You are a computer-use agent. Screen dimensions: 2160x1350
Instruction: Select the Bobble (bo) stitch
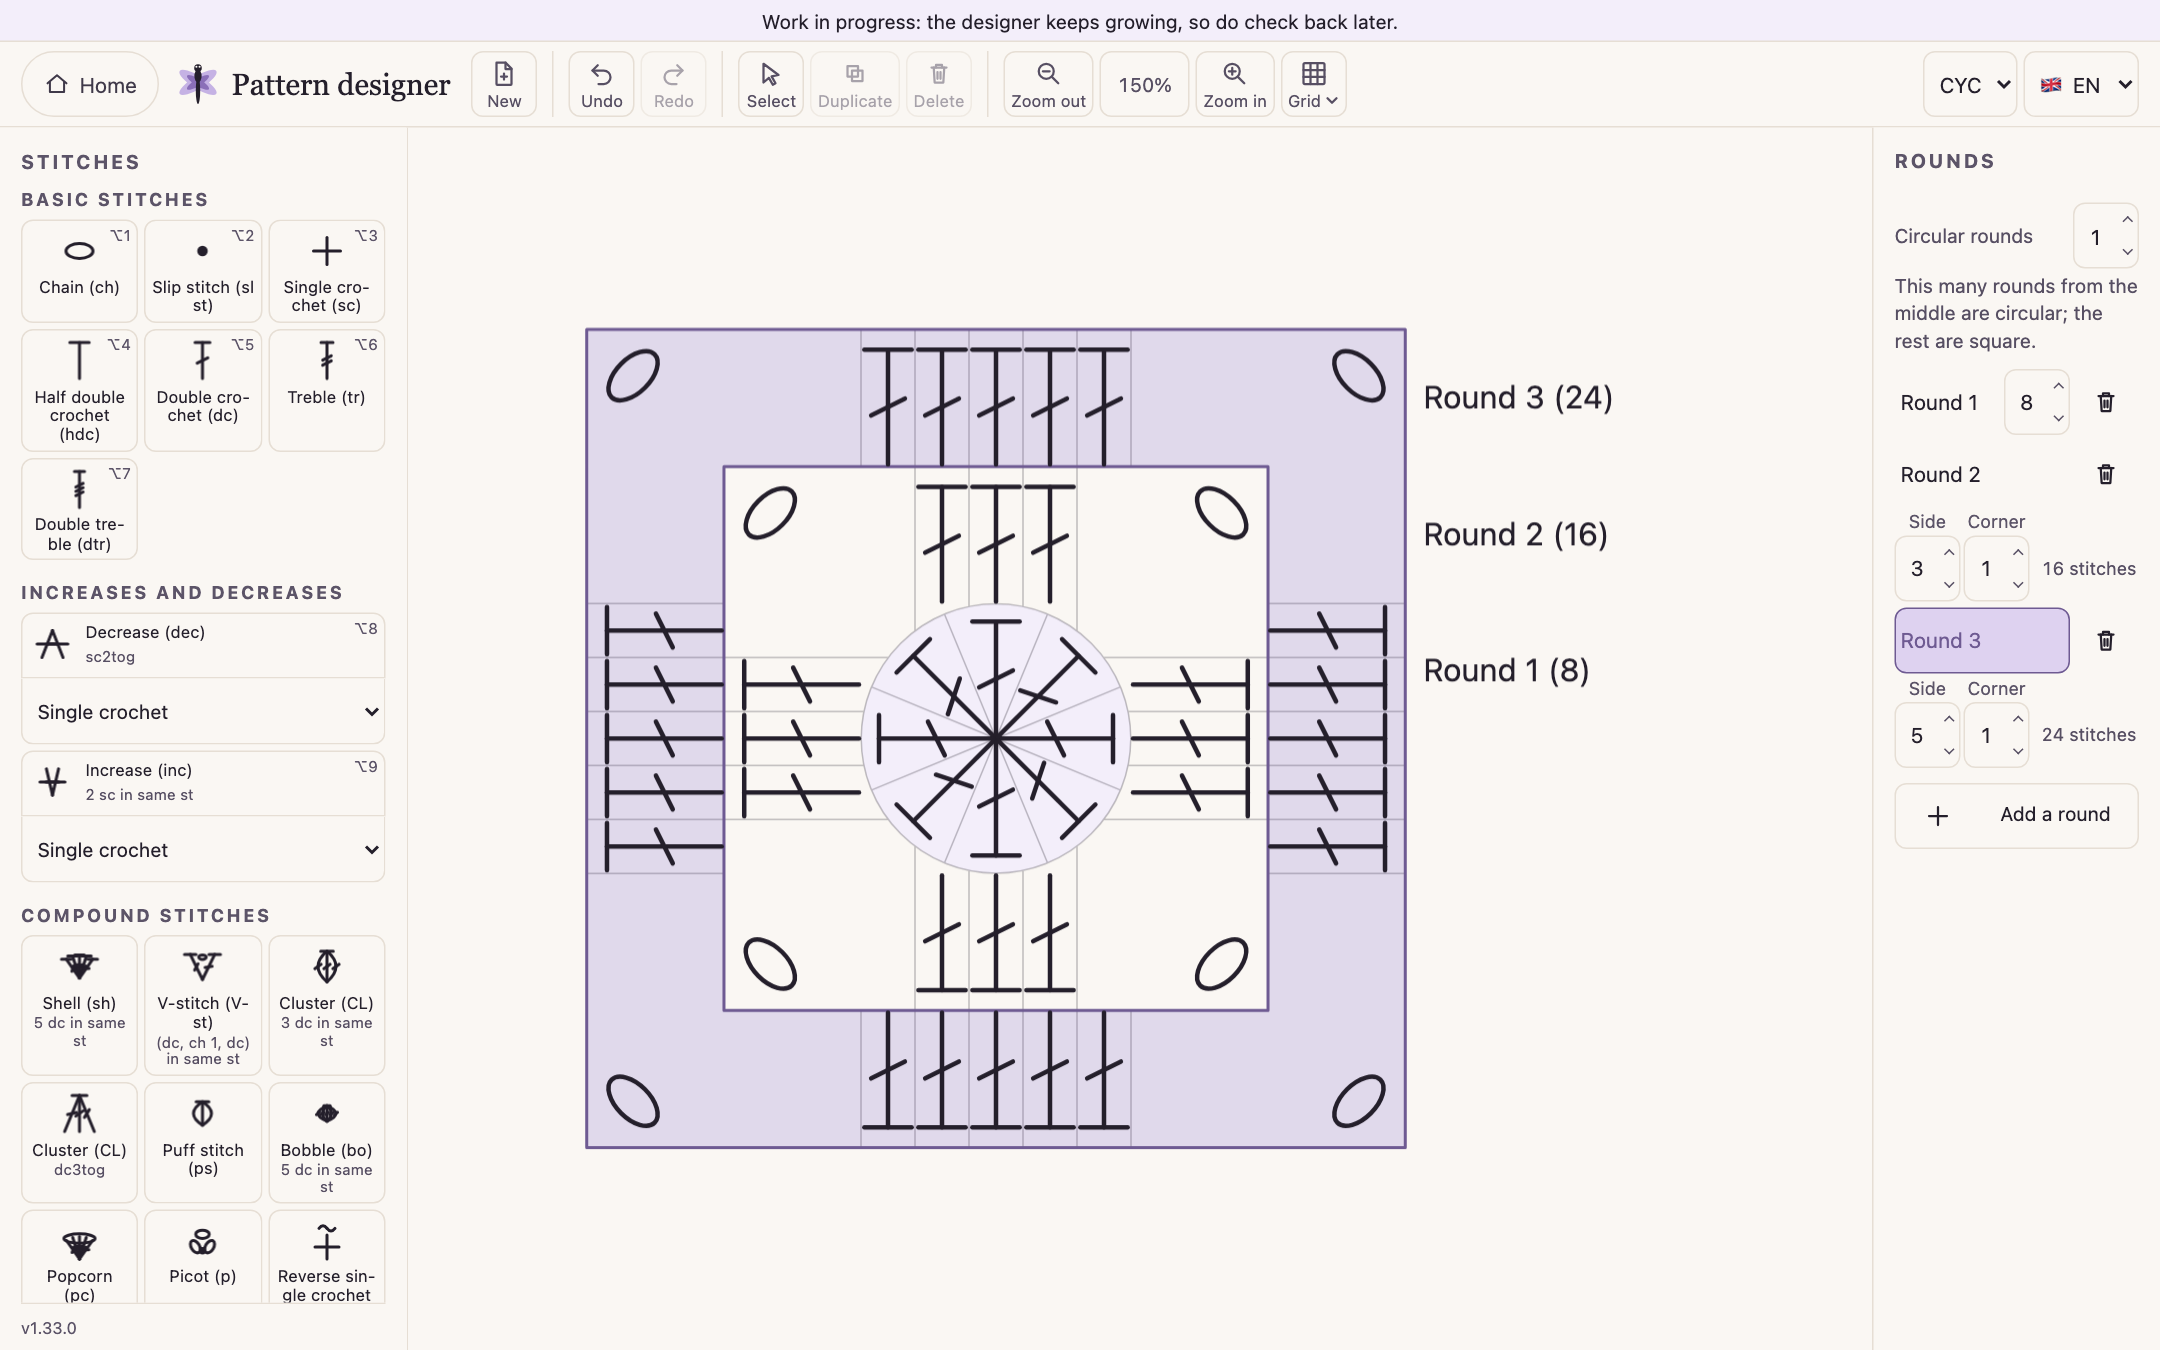tap(326, 1142)
